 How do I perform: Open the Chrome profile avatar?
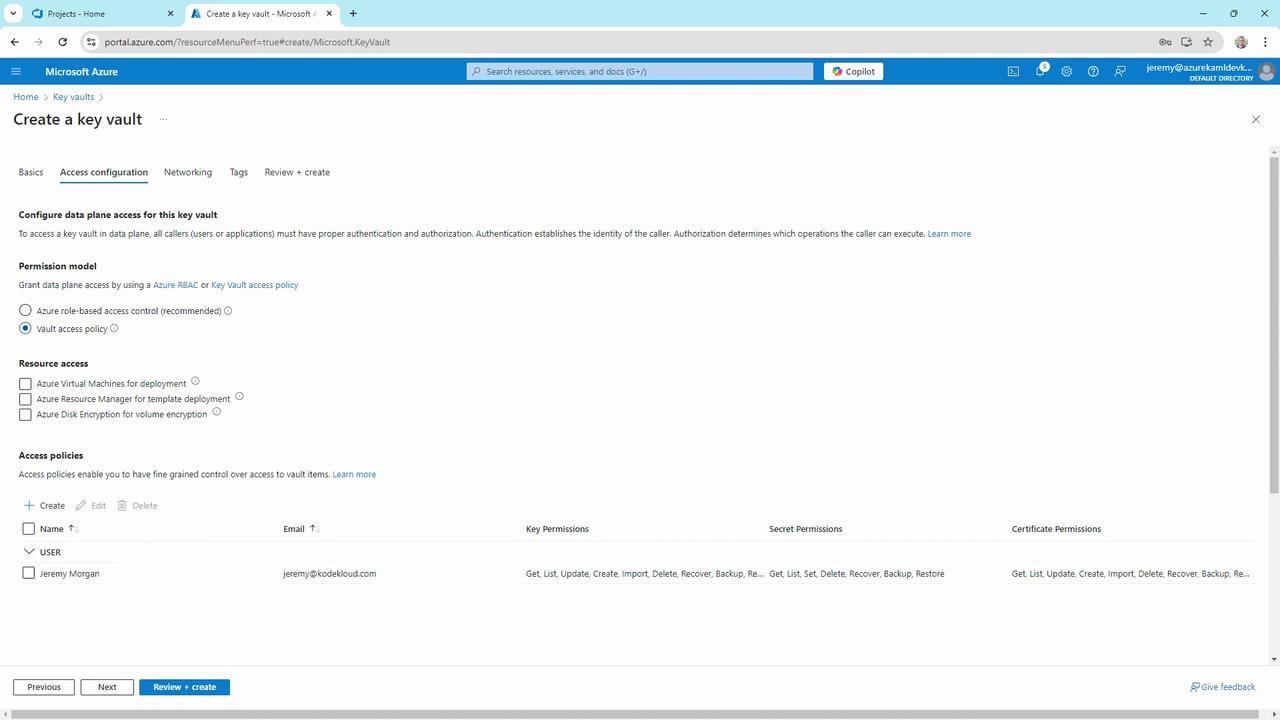[1241, 42]
